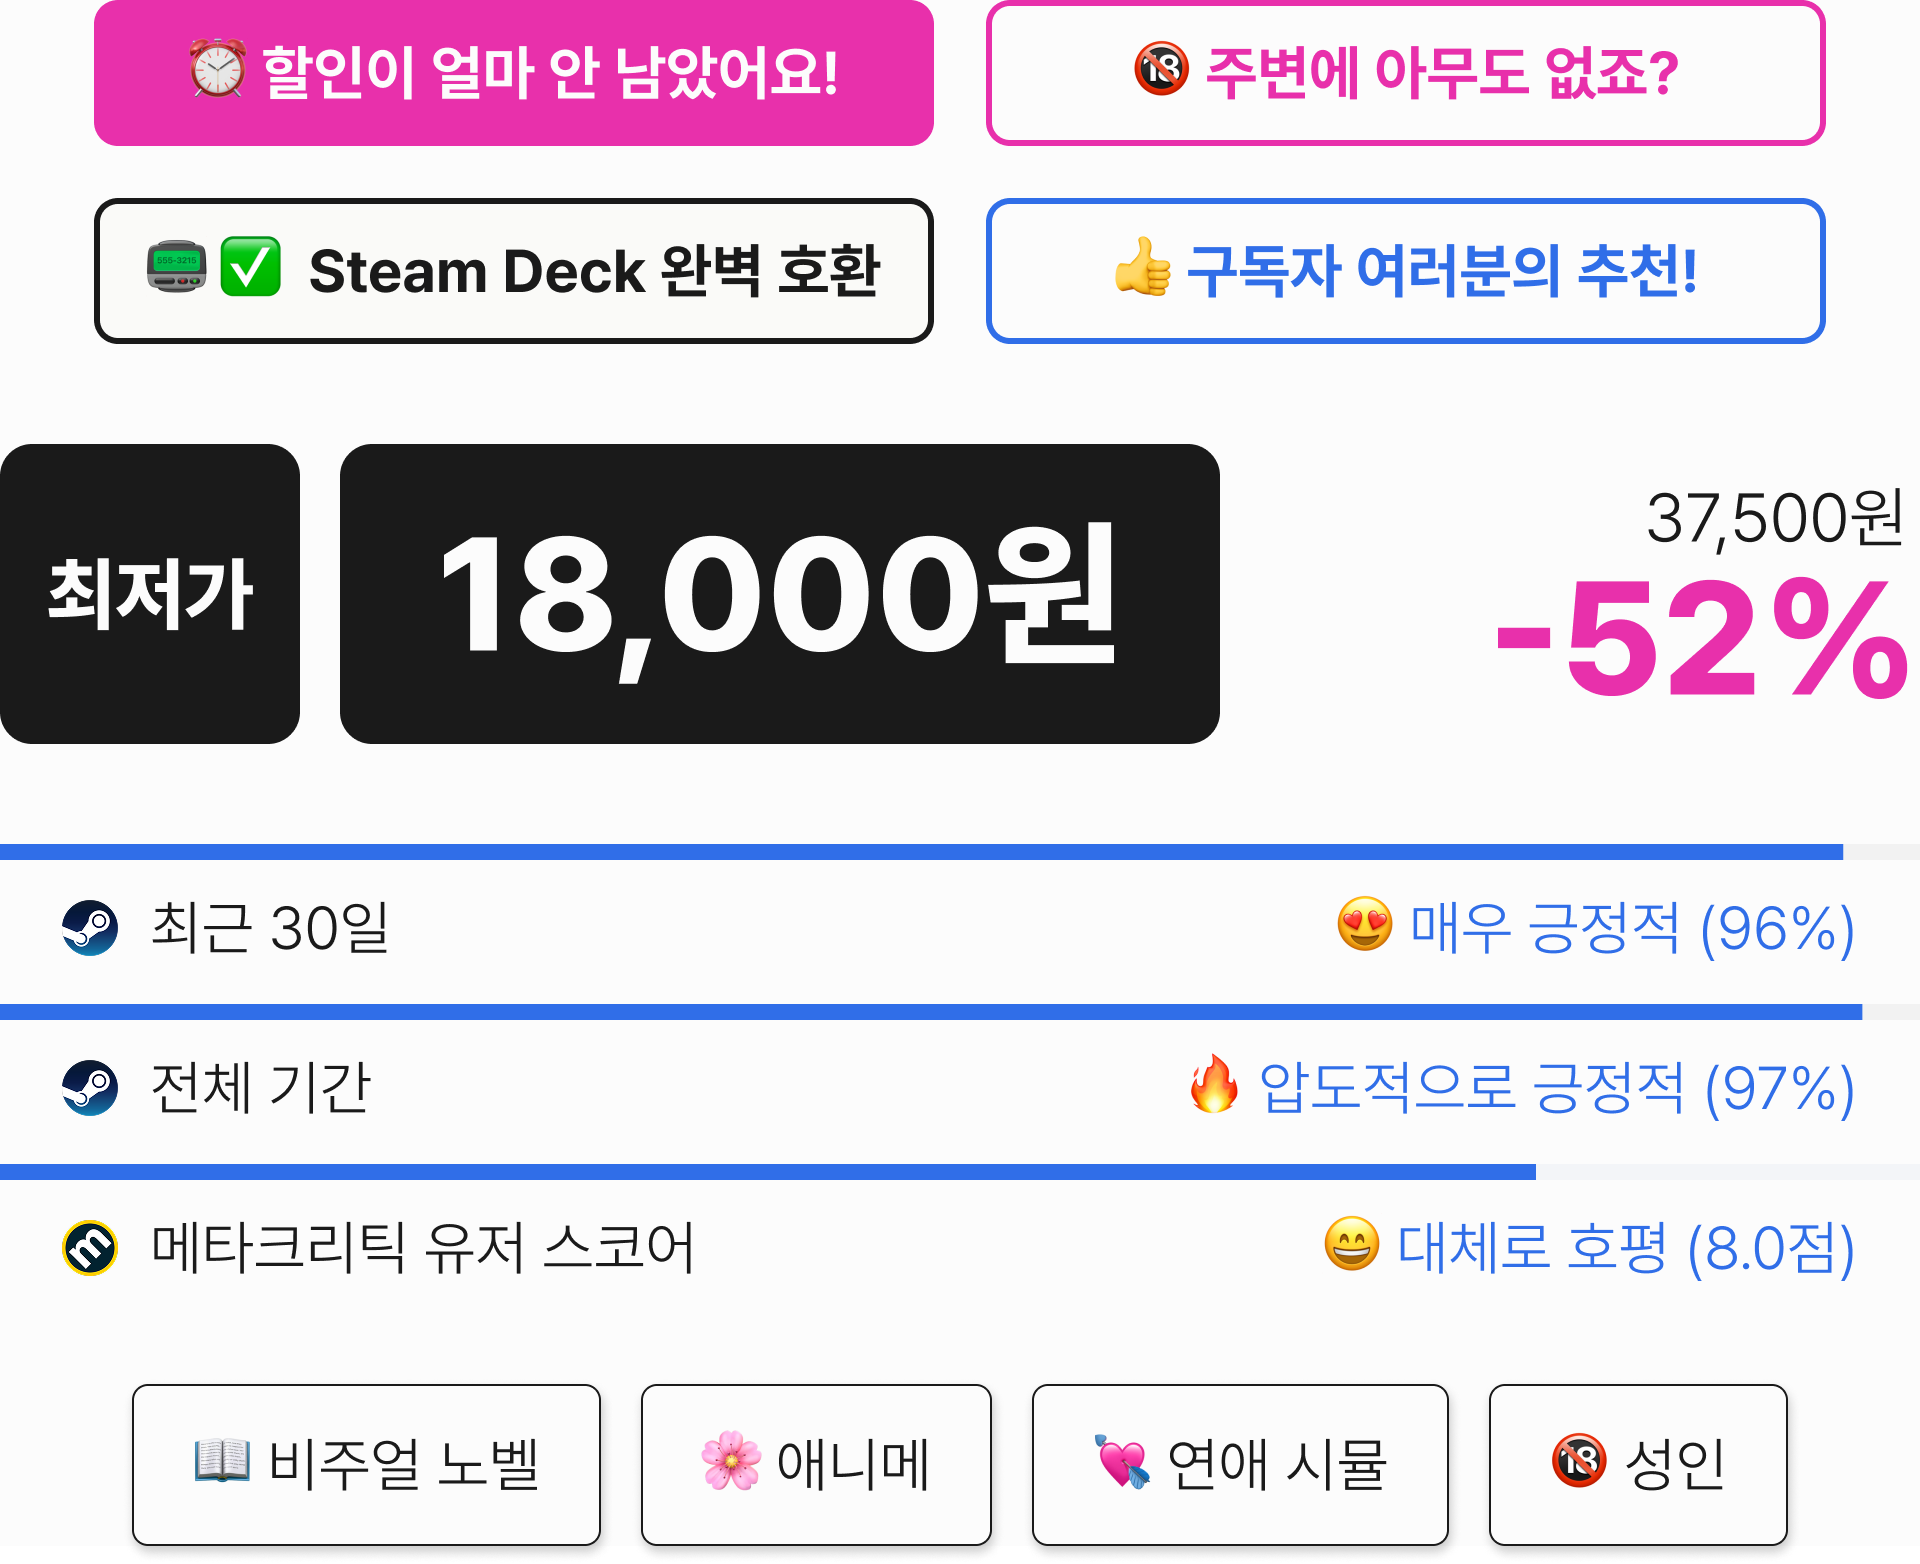
Task: Select the 연애 시뮬 tag
Action: coord(1240,1465)
